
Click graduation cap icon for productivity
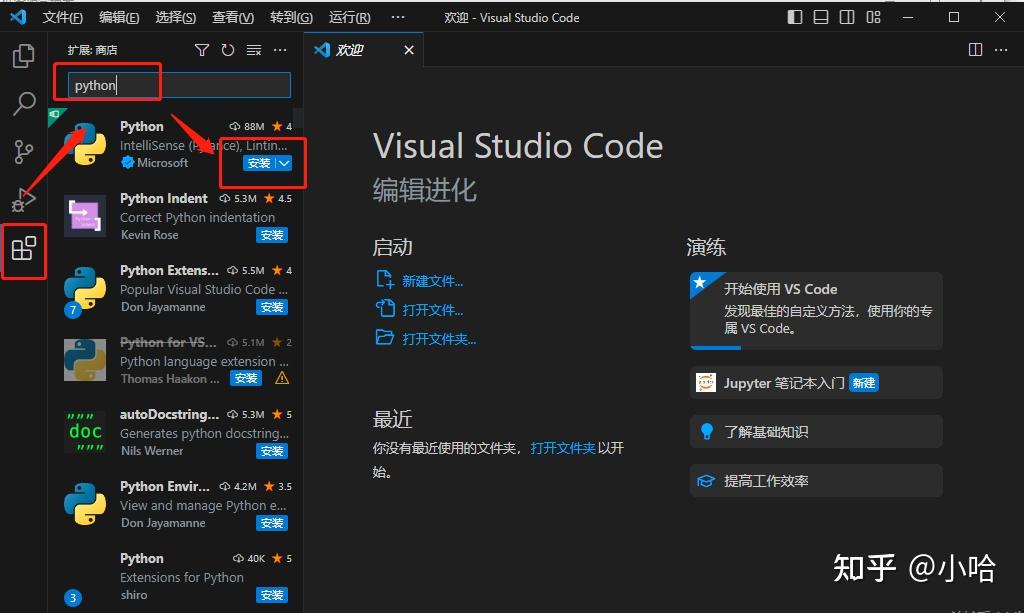click(706, 481)
